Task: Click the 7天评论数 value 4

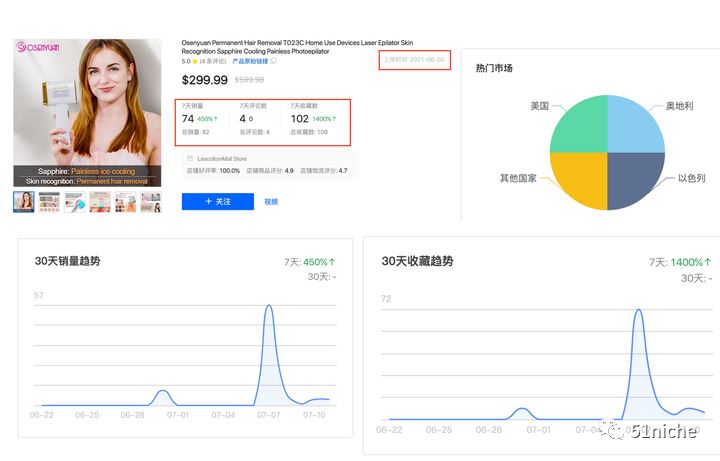Action: 242,119
